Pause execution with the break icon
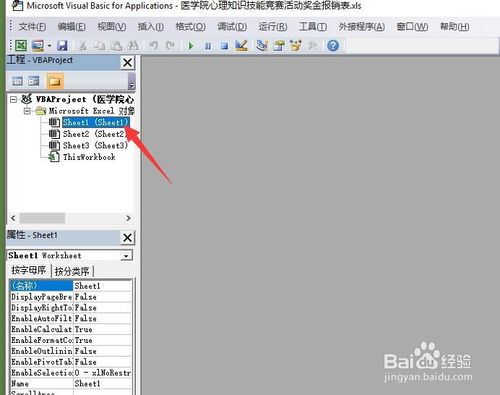This screenshot has height=395, width=500. point(208,46)
